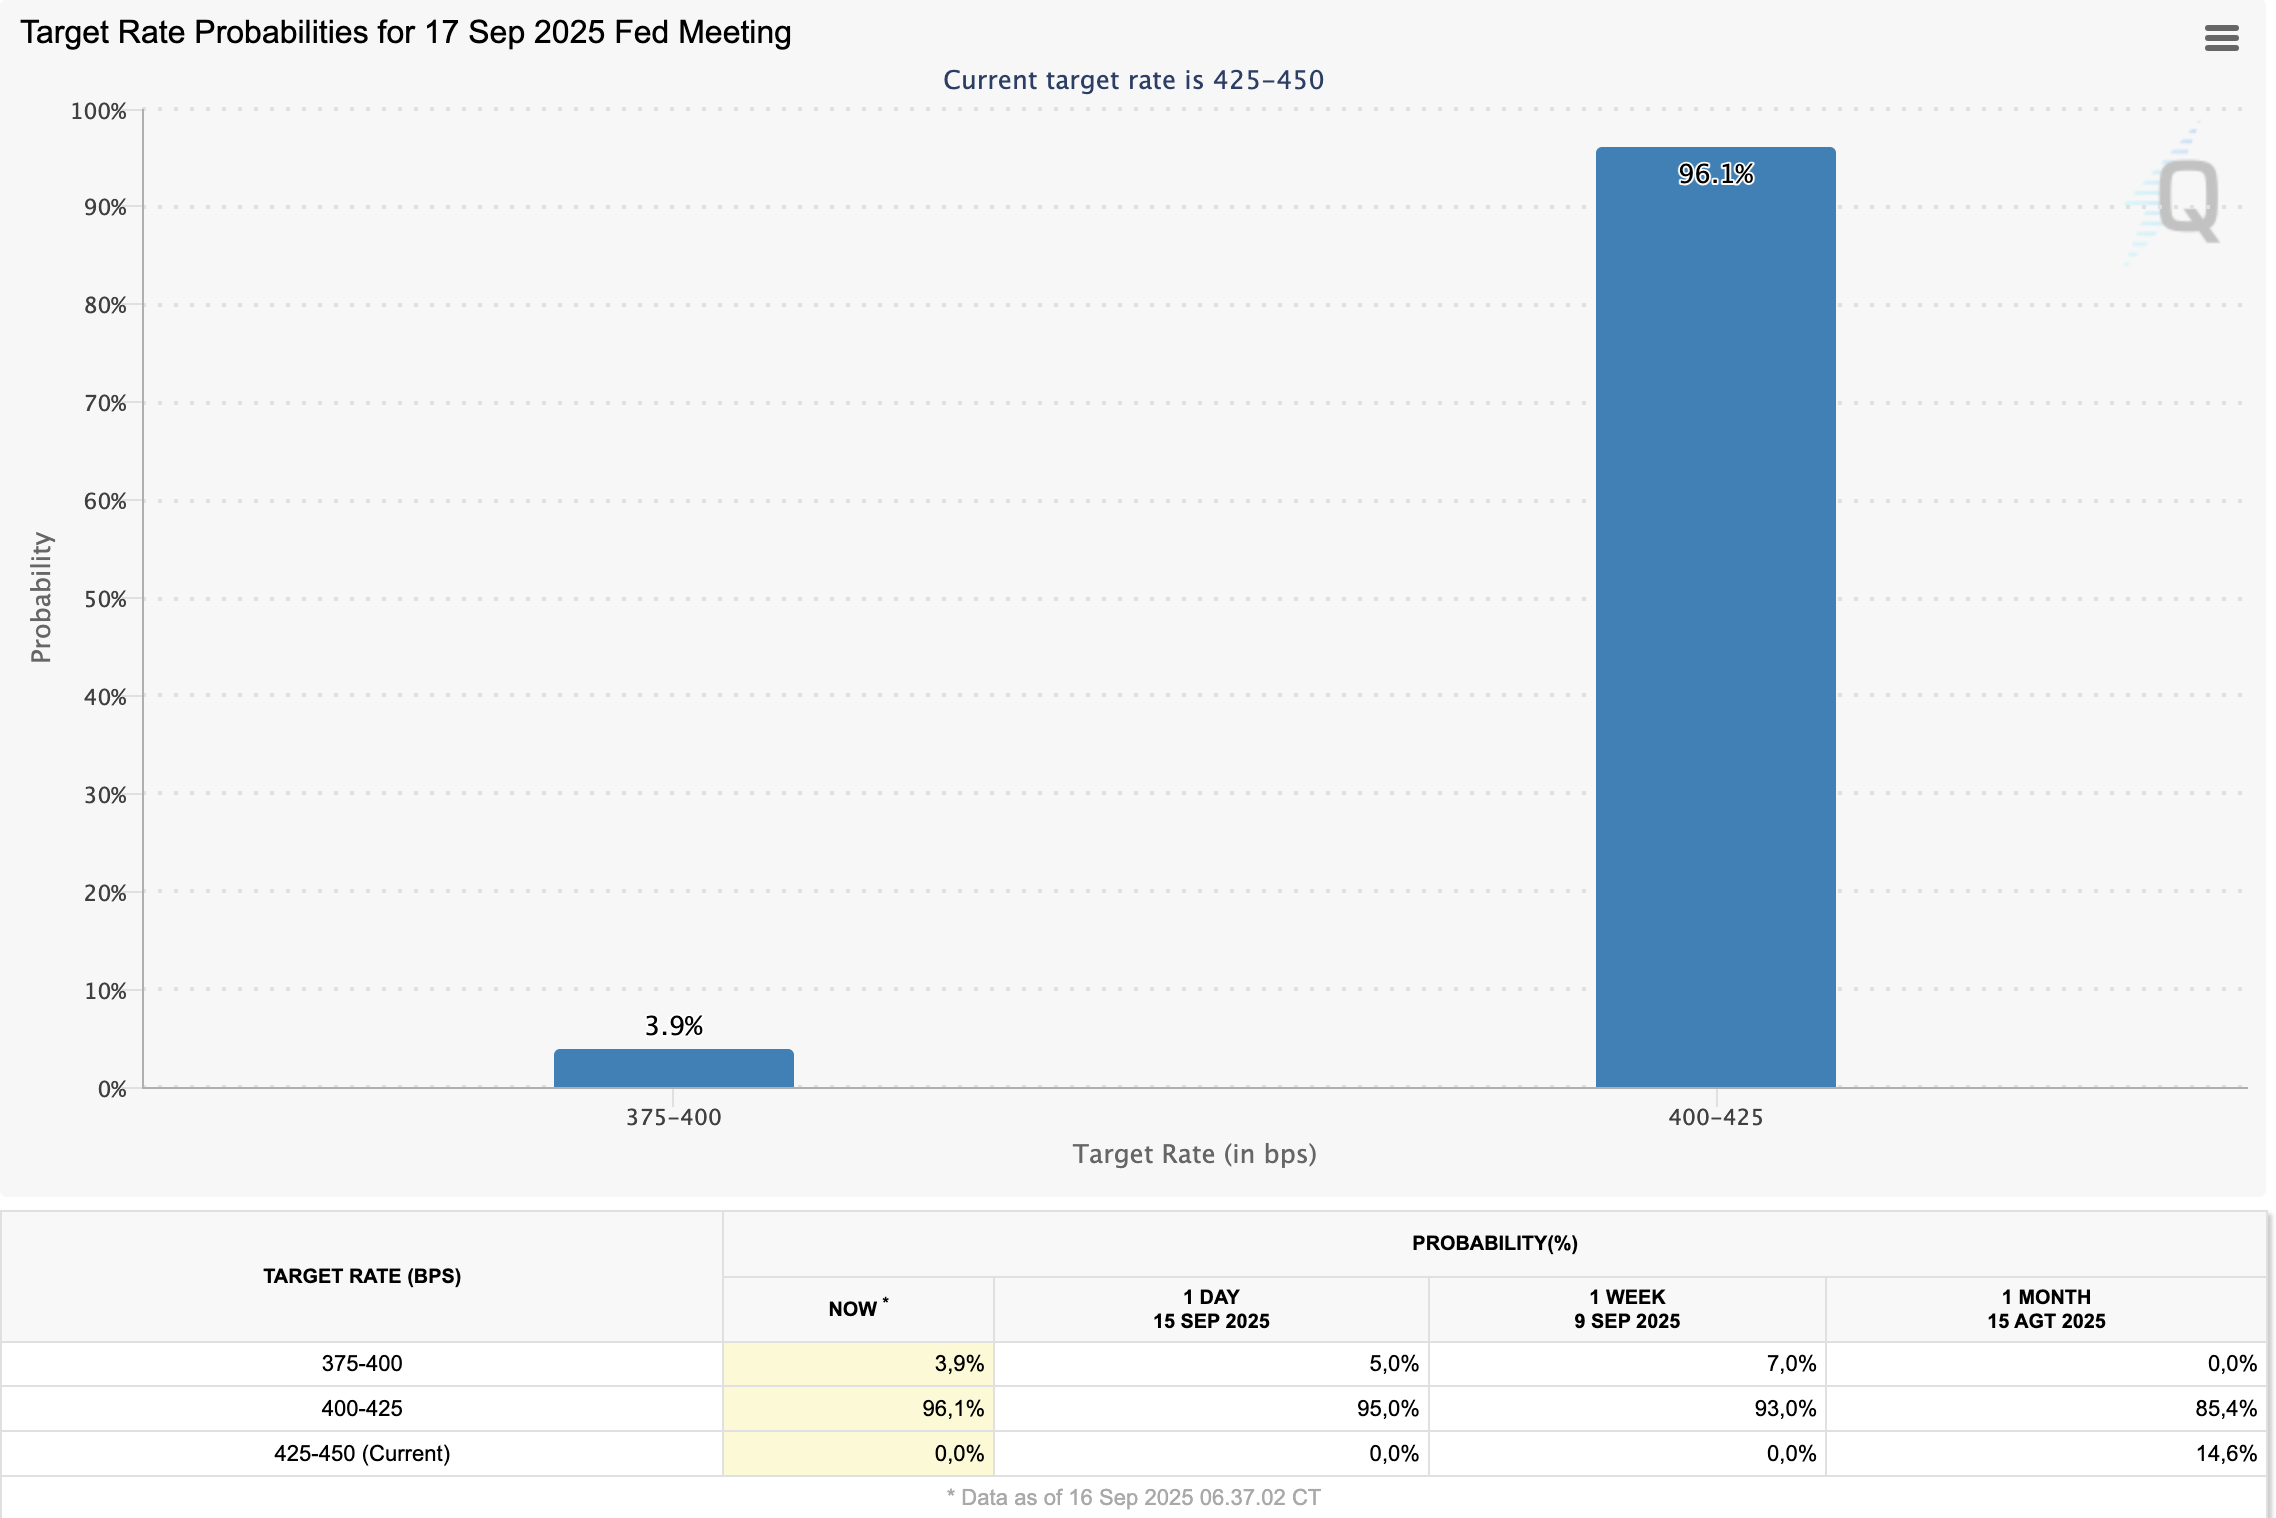This screenshot has height=1518, width=2276.
Task: Click the highlighted 3,9% NOW cell
Action: [958, 1363]
